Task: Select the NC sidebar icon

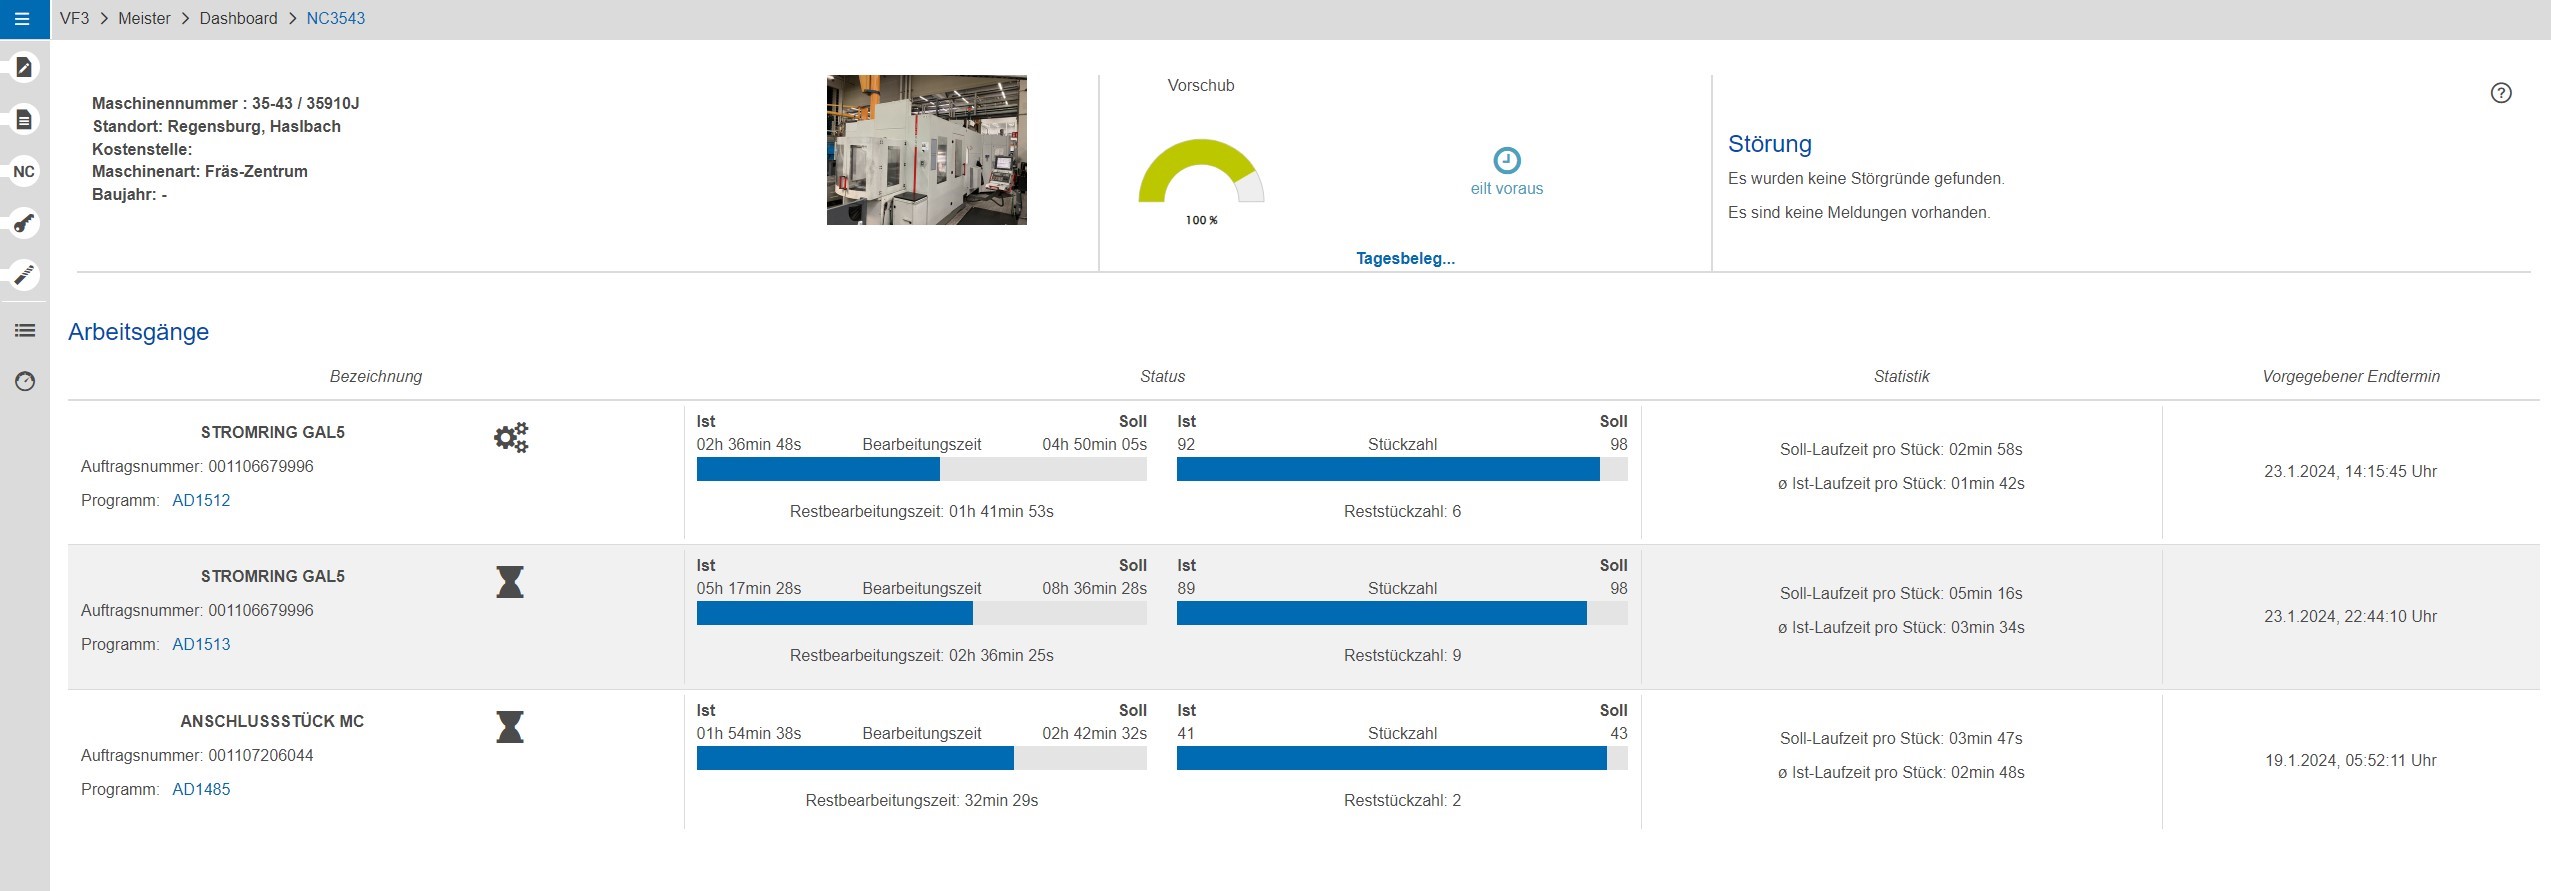Action: 24,172
